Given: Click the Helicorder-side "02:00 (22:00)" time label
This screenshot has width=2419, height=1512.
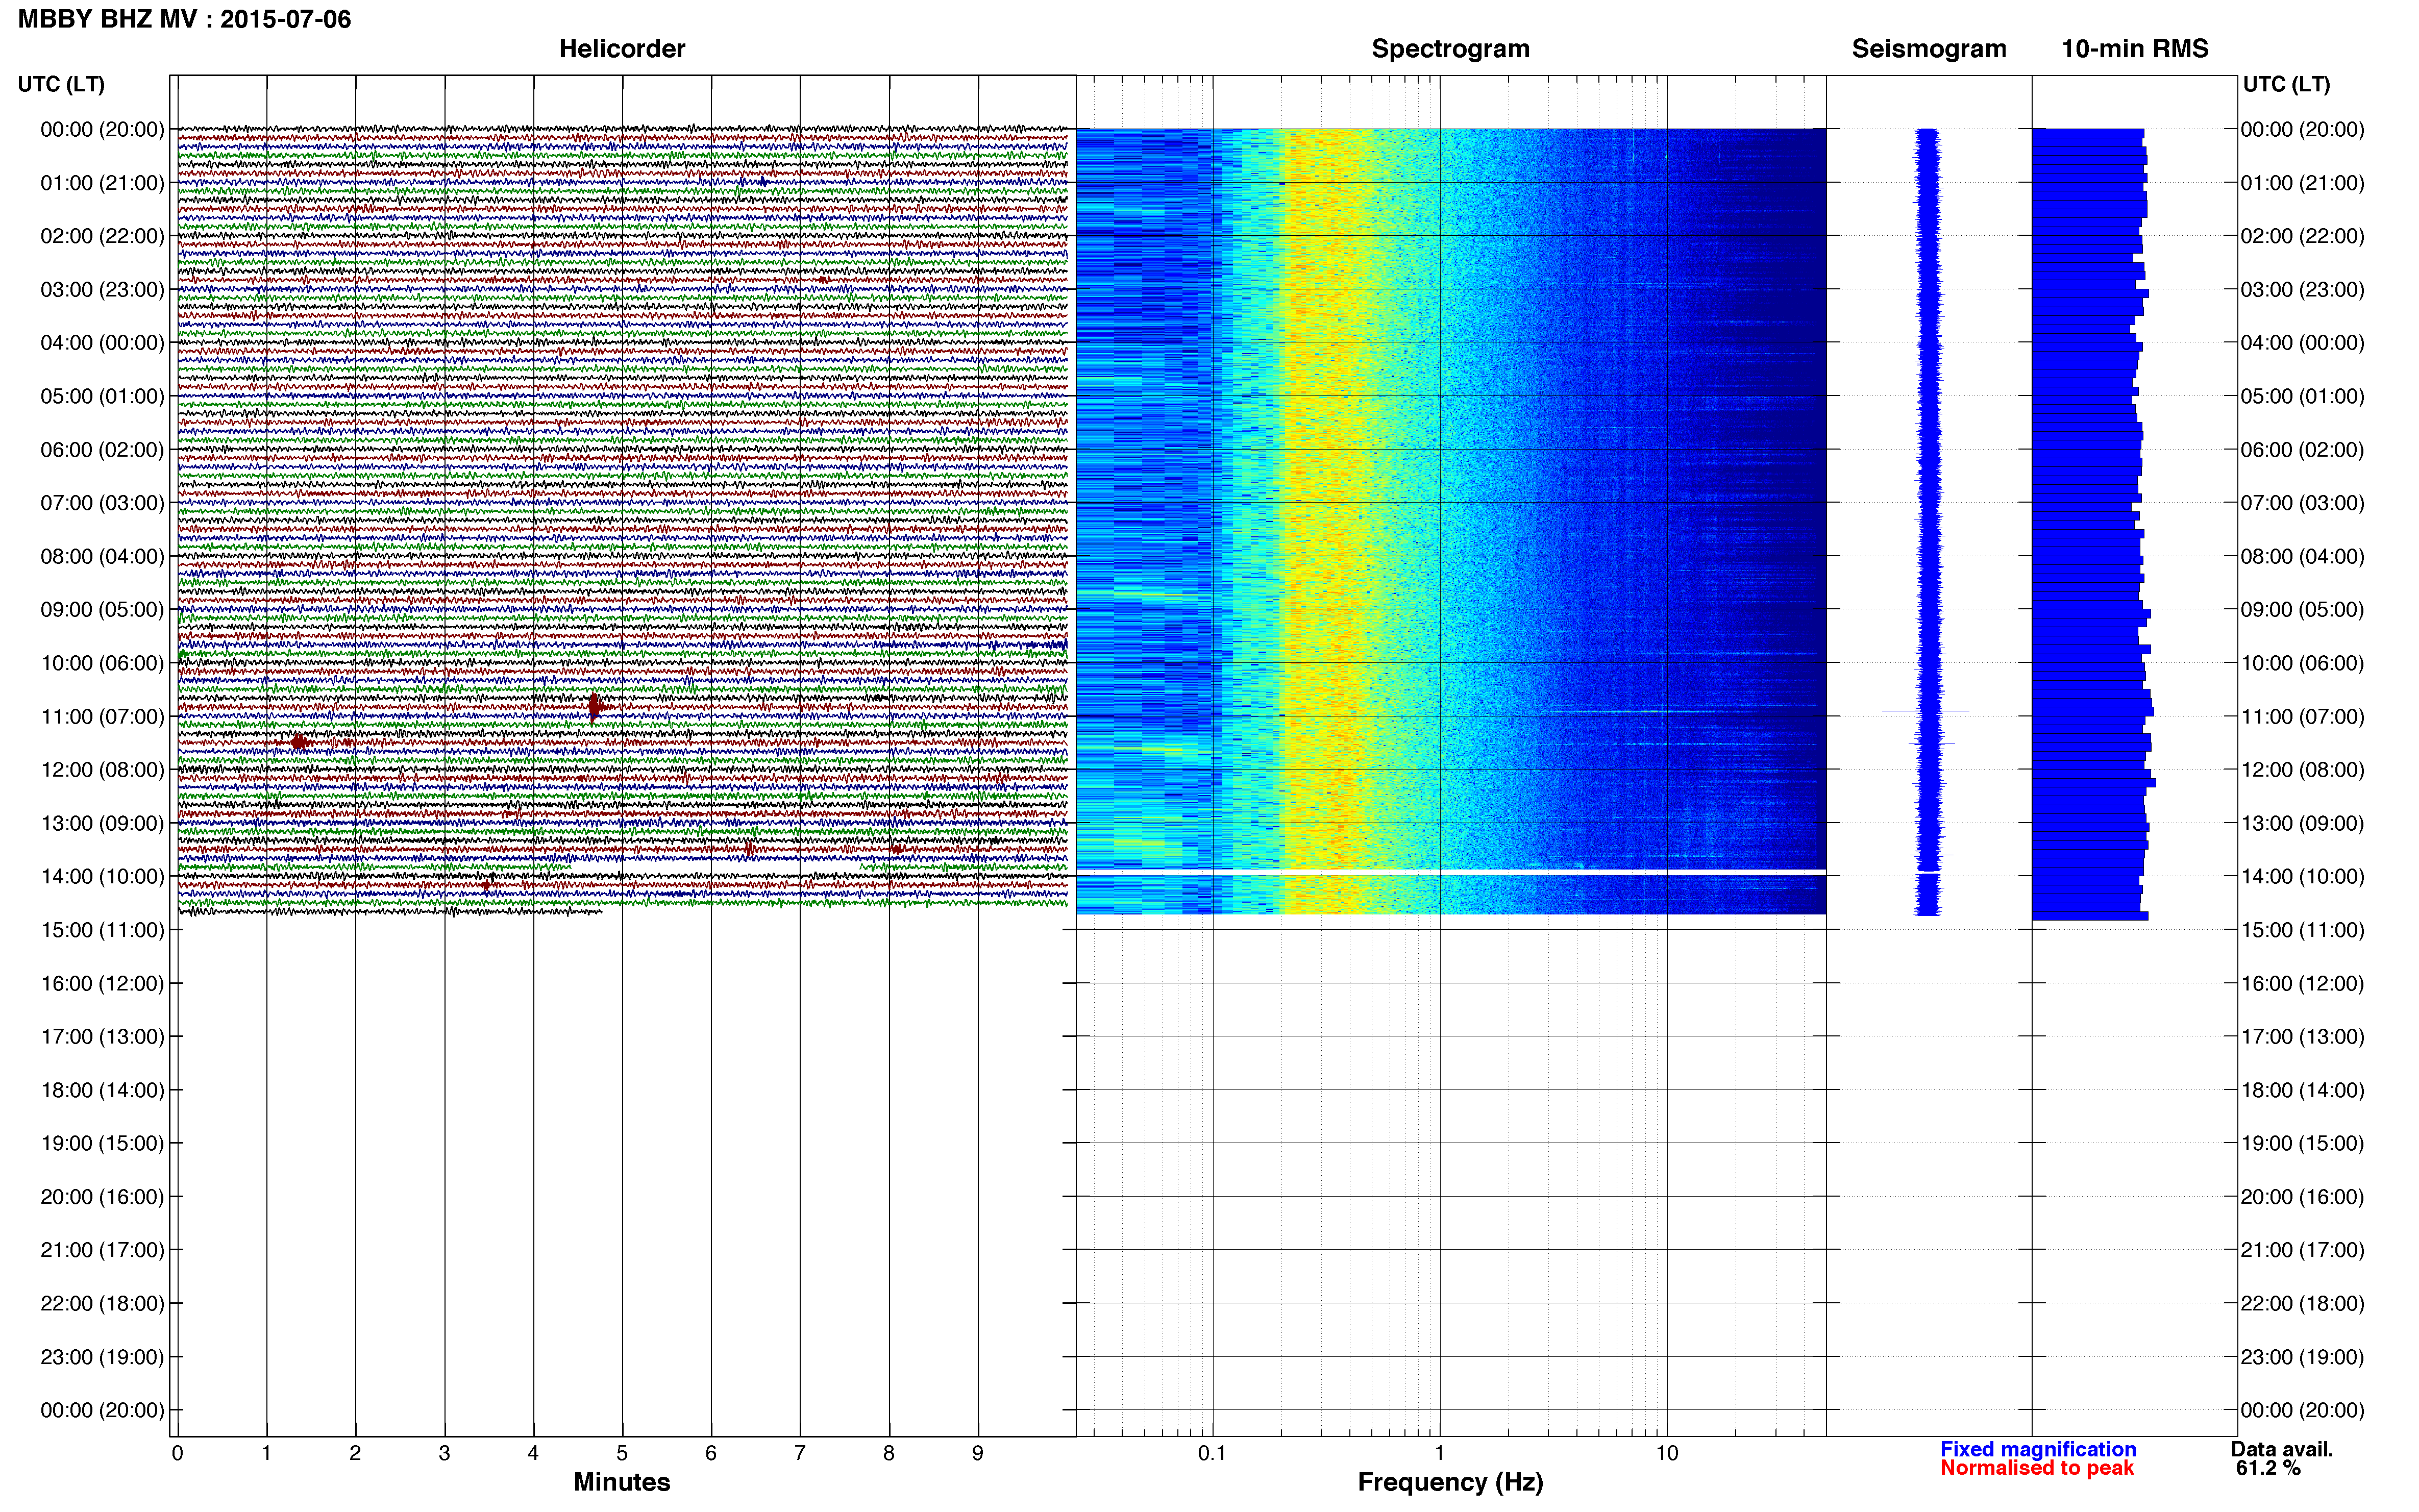Looking at the screenshot, I should pos(102,236).
